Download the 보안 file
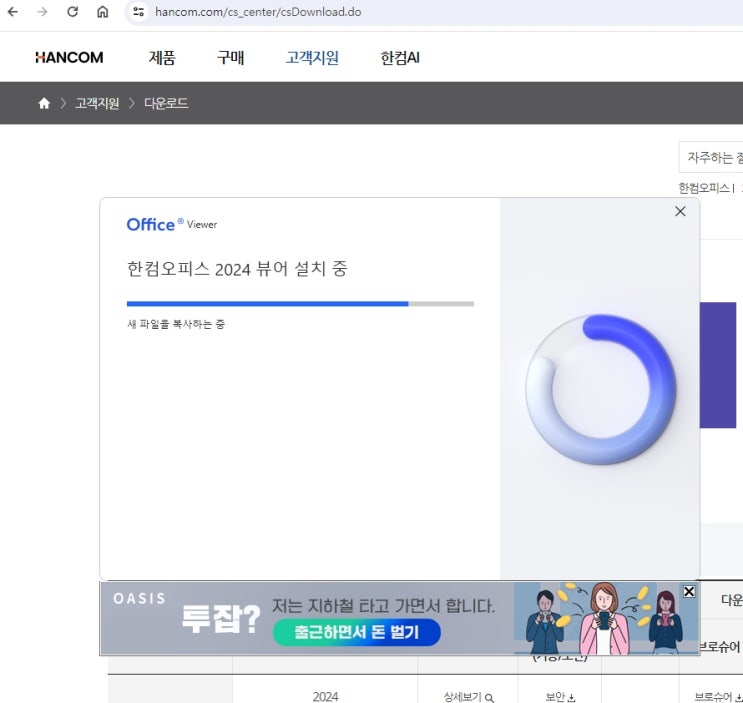The image size is (743, 703). coord(560,697)
